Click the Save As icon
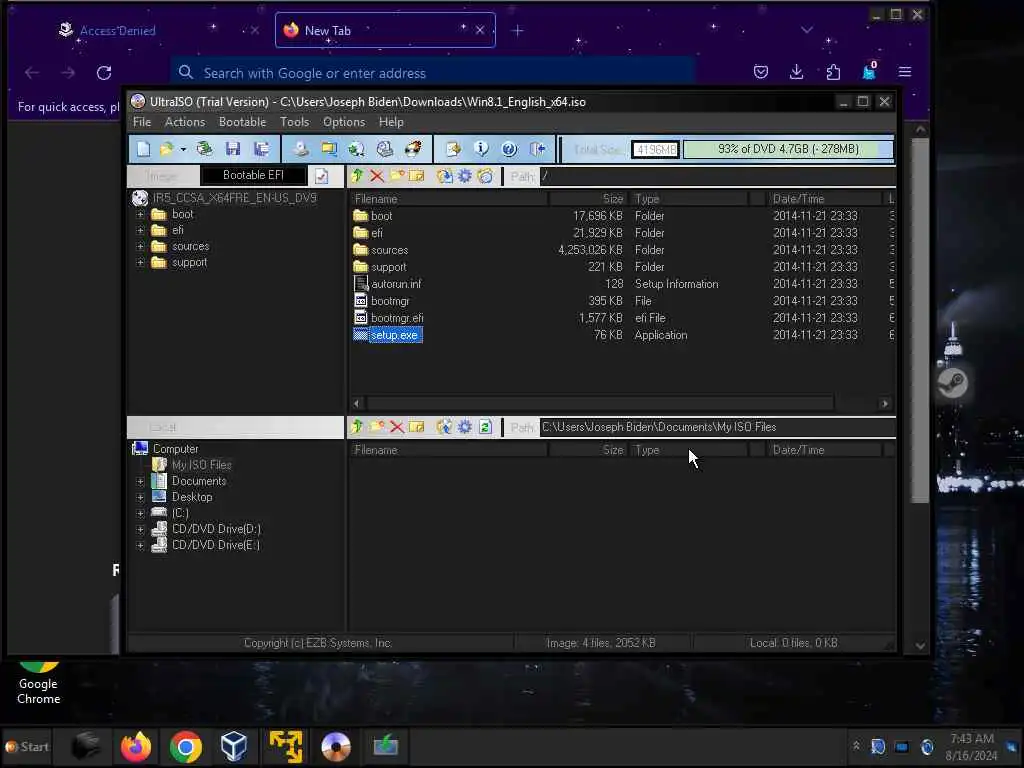This screenshot has height=768, width=1024. (262, 149)
